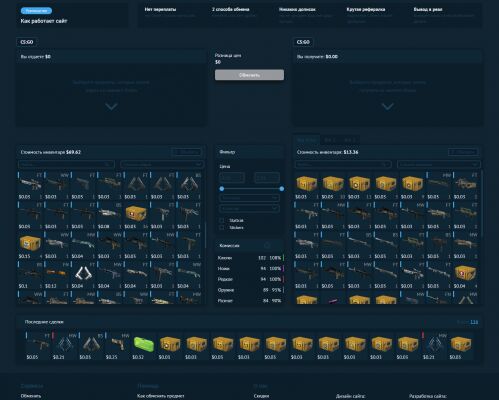Screen dimensions: 499x400
Task: Follow the Скидки footer link
Action: [x=261, y=396]
